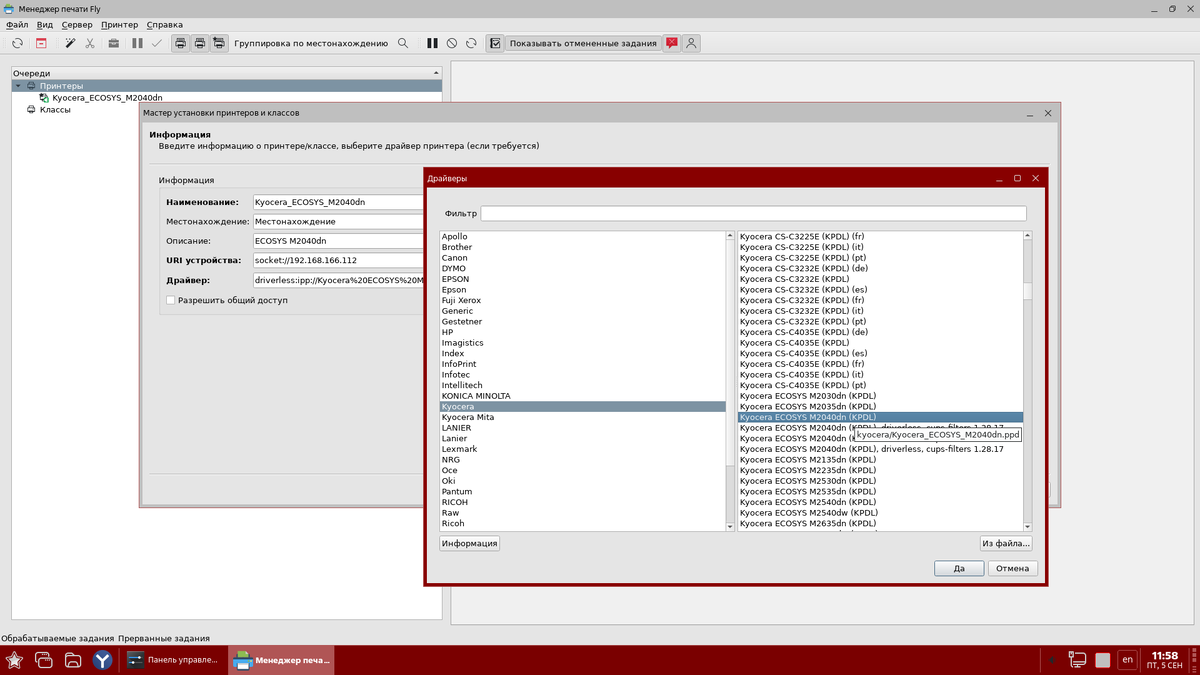The width and height of the screenshot is (1200, 675).
Task: Open the Справка menu
Action: (x=164, y=24)
